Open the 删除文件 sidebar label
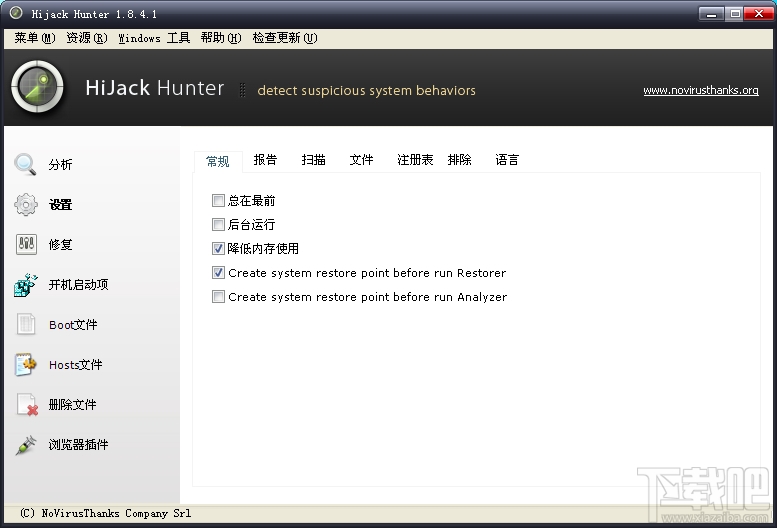Screen dimensions: 777x528 click(72, 405)
